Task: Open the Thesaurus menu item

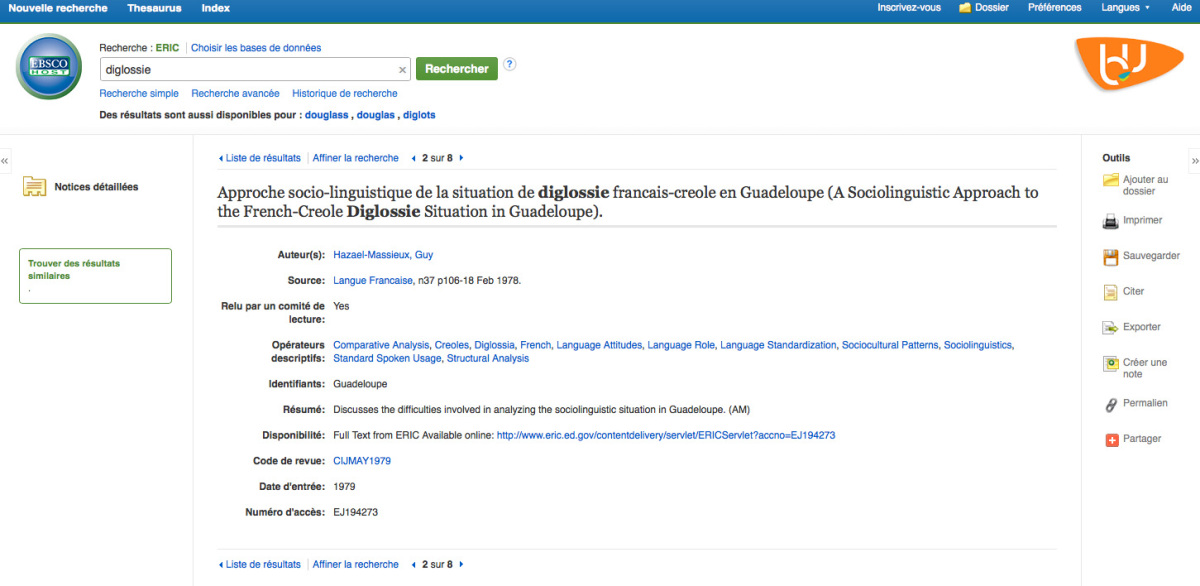Action: point(154,8)
